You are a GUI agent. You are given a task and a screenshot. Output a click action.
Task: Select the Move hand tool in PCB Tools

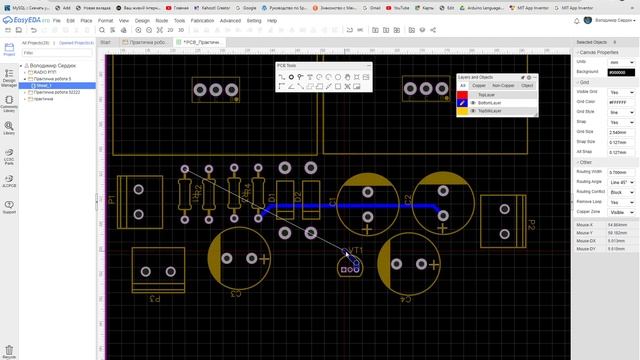347,77
